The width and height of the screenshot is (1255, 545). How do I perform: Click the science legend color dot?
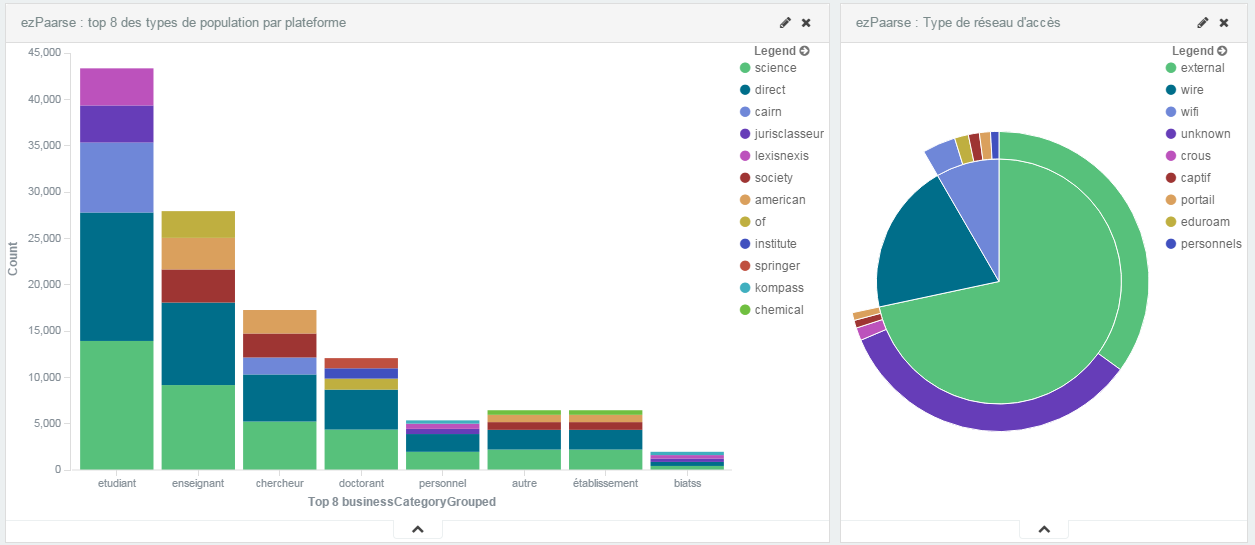745,68
